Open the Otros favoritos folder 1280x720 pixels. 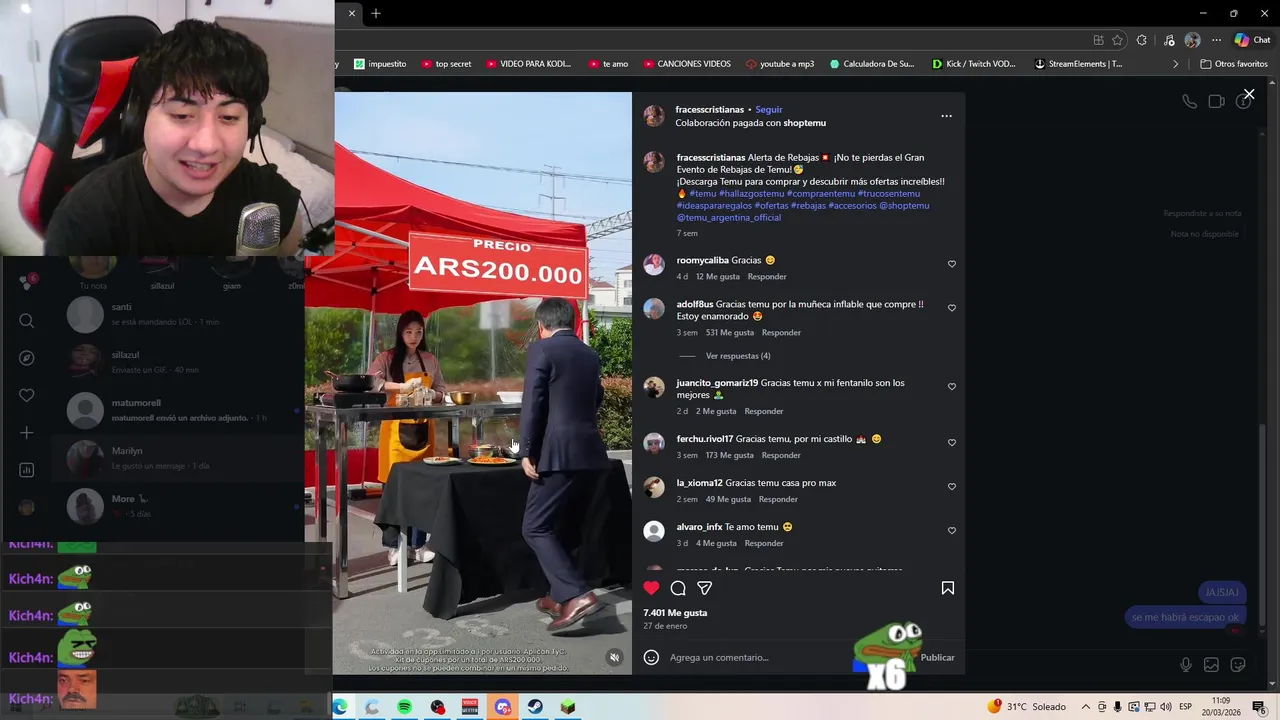pyautogui.click(x=1234, y=64)
